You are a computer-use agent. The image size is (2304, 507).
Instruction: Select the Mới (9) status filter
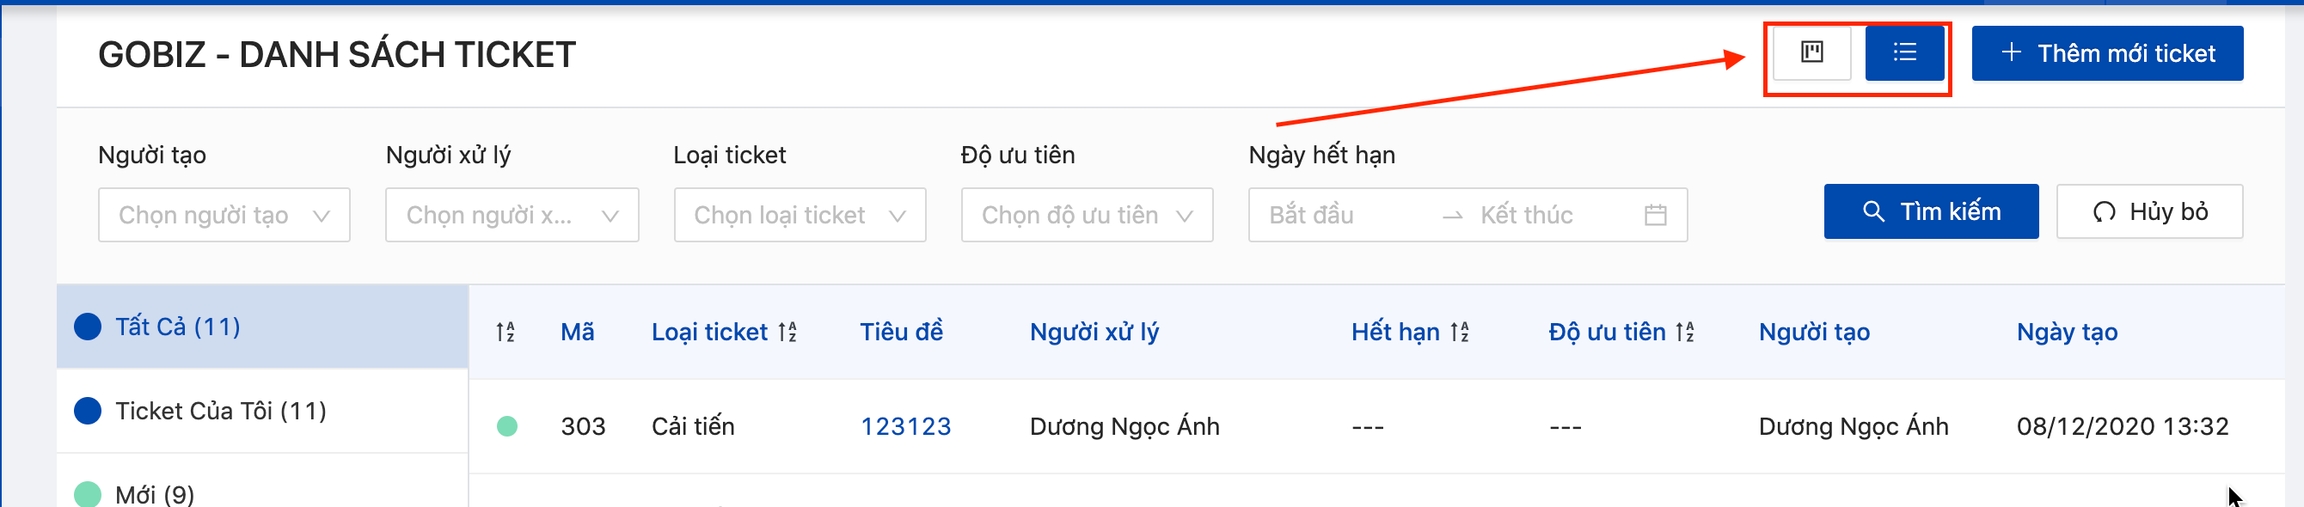262,492
